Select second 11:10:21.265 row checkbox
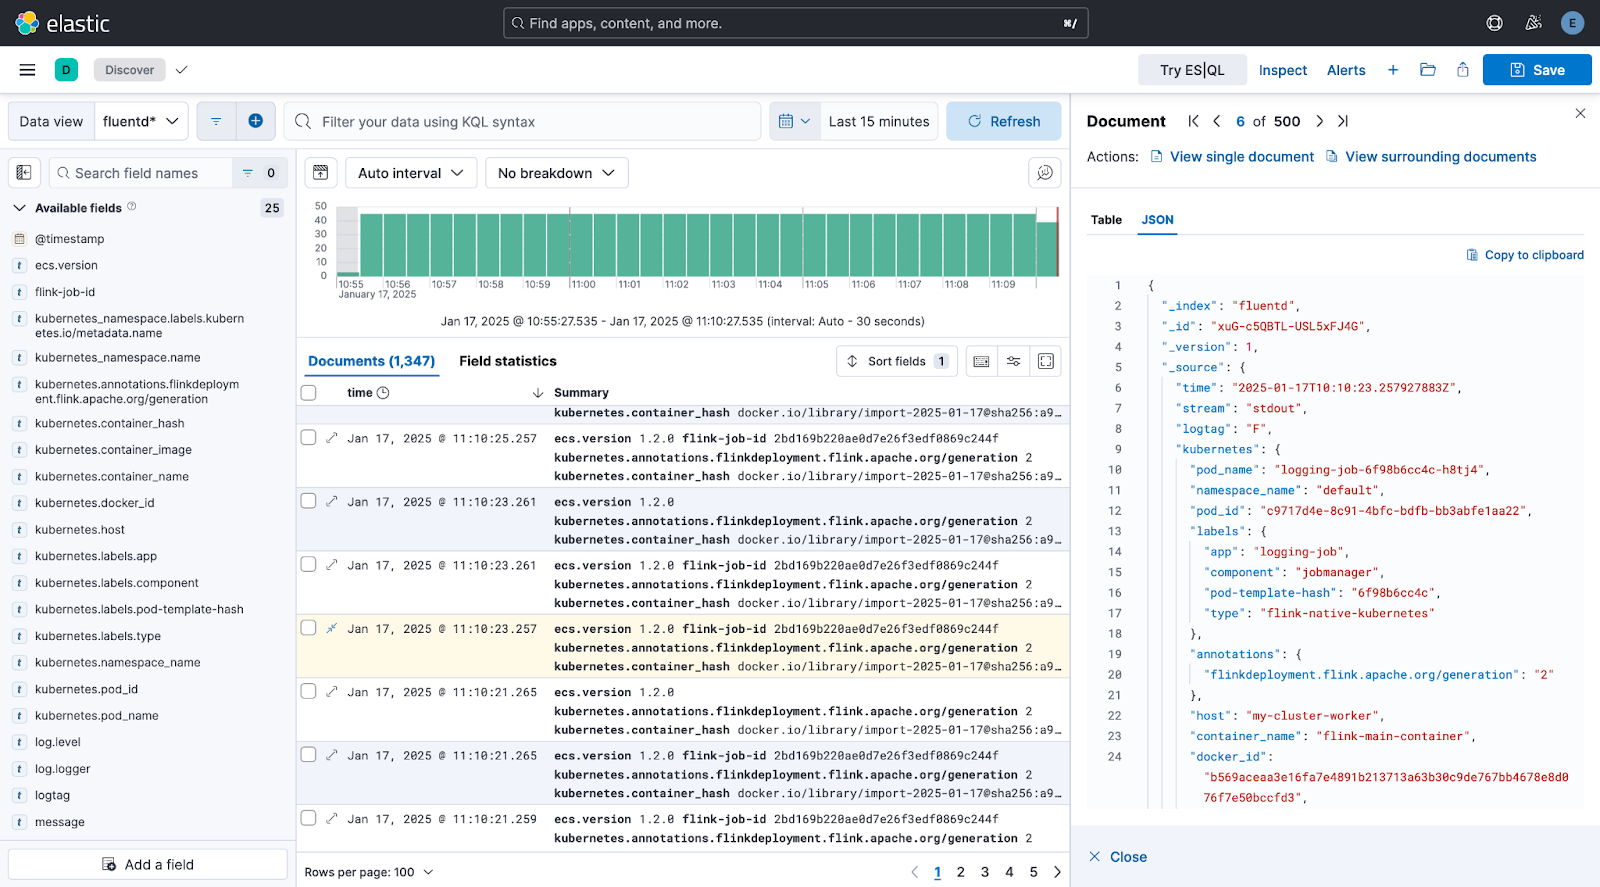 [309, 755]
